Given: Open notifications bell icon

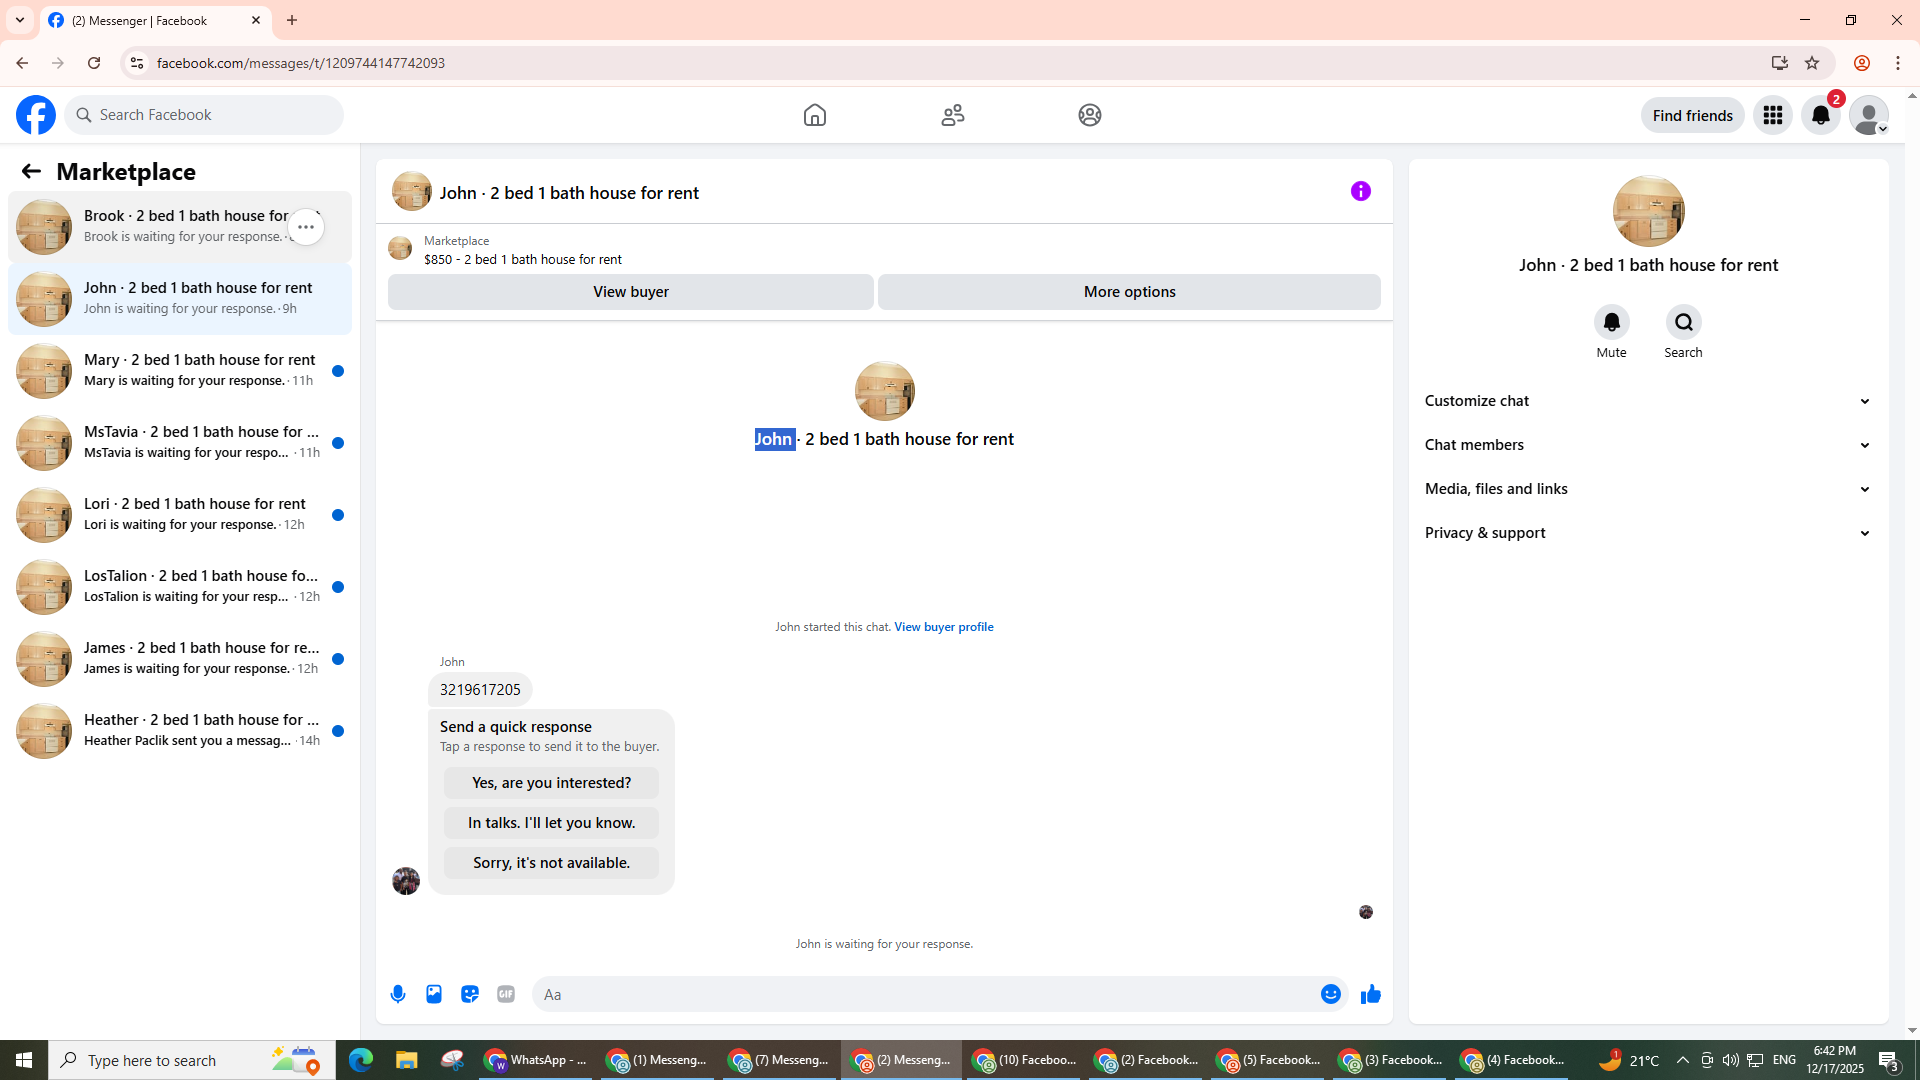Looking at the screenshot, I should point(1820,115).
